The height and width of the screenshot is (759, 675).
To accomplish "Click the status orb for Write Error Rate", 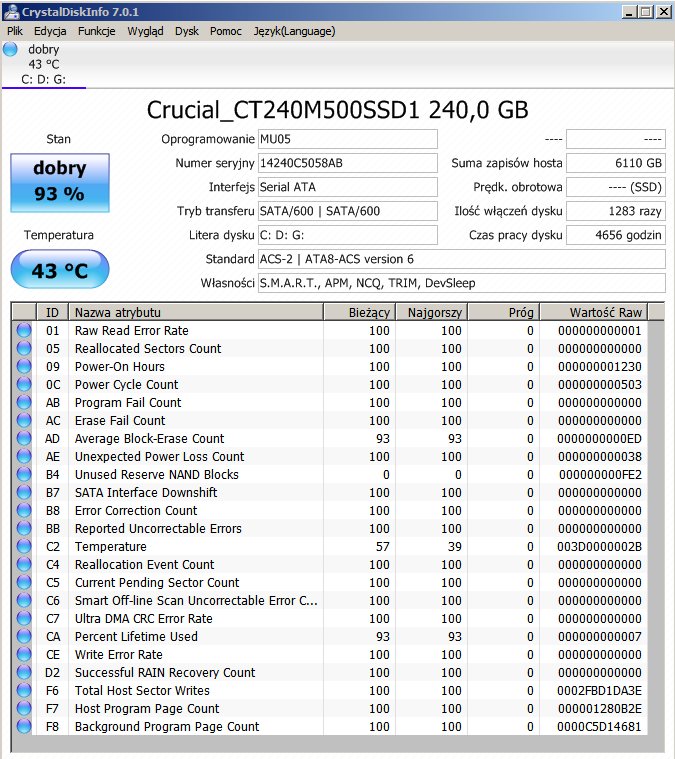I will (x=24, y=654).
